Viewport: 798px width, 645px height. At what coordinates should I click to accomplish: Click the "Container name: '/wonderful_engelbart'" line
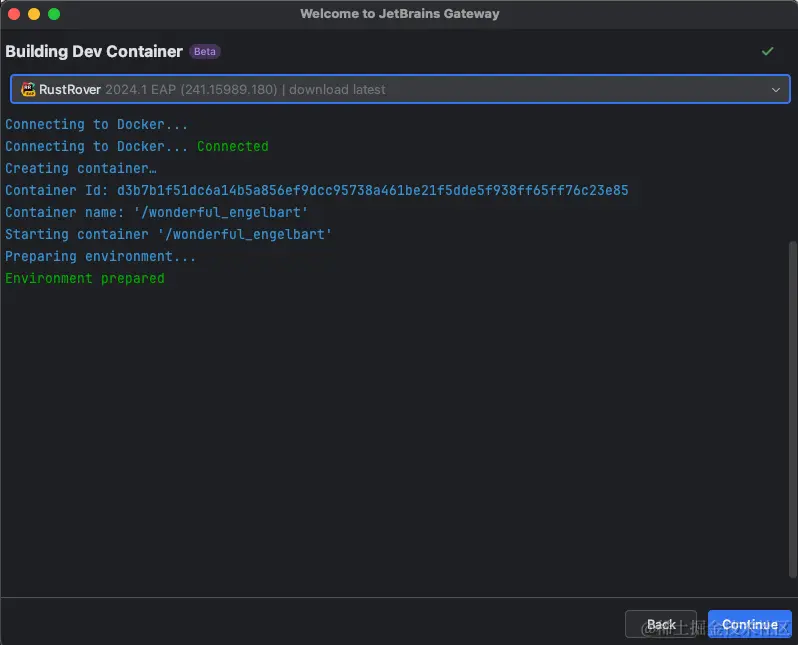(x=157, y=212)
